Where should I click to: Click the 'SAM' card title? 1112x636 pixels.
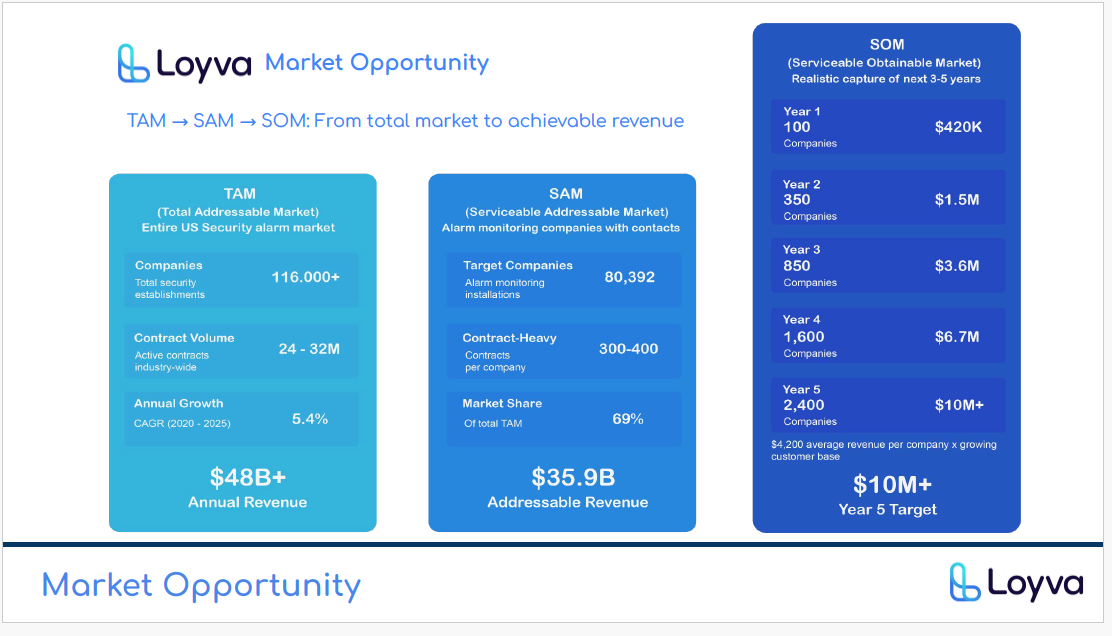[x=565, y=194]
